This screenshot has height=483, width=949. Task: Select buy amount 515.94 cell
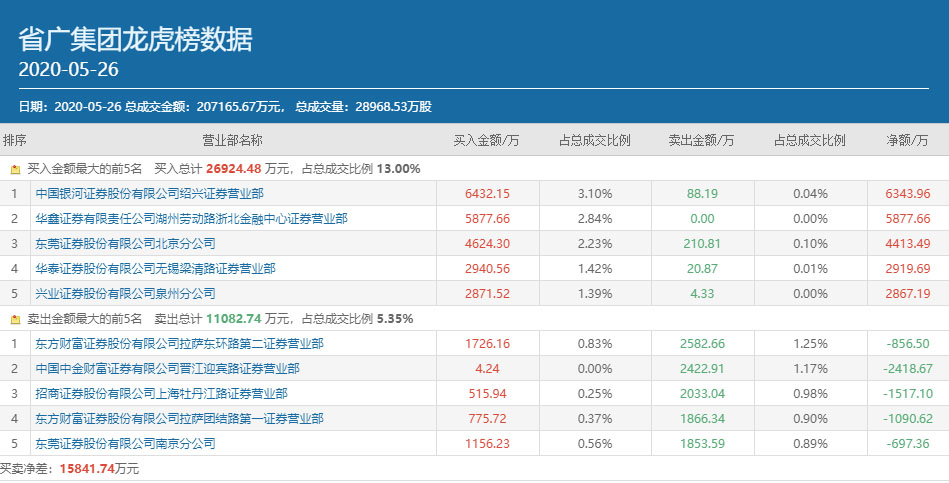point(487,393)
